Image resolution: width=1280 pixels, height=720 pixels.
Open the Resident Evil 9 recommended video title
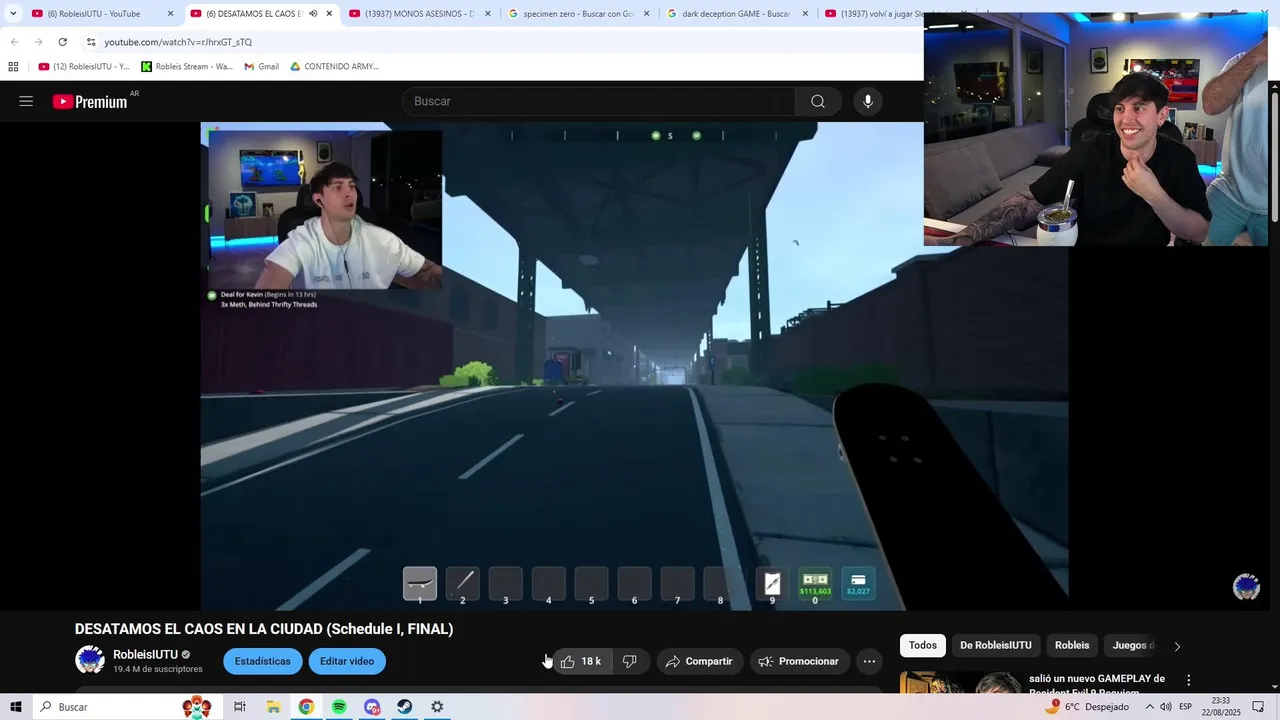point(1097,685)
